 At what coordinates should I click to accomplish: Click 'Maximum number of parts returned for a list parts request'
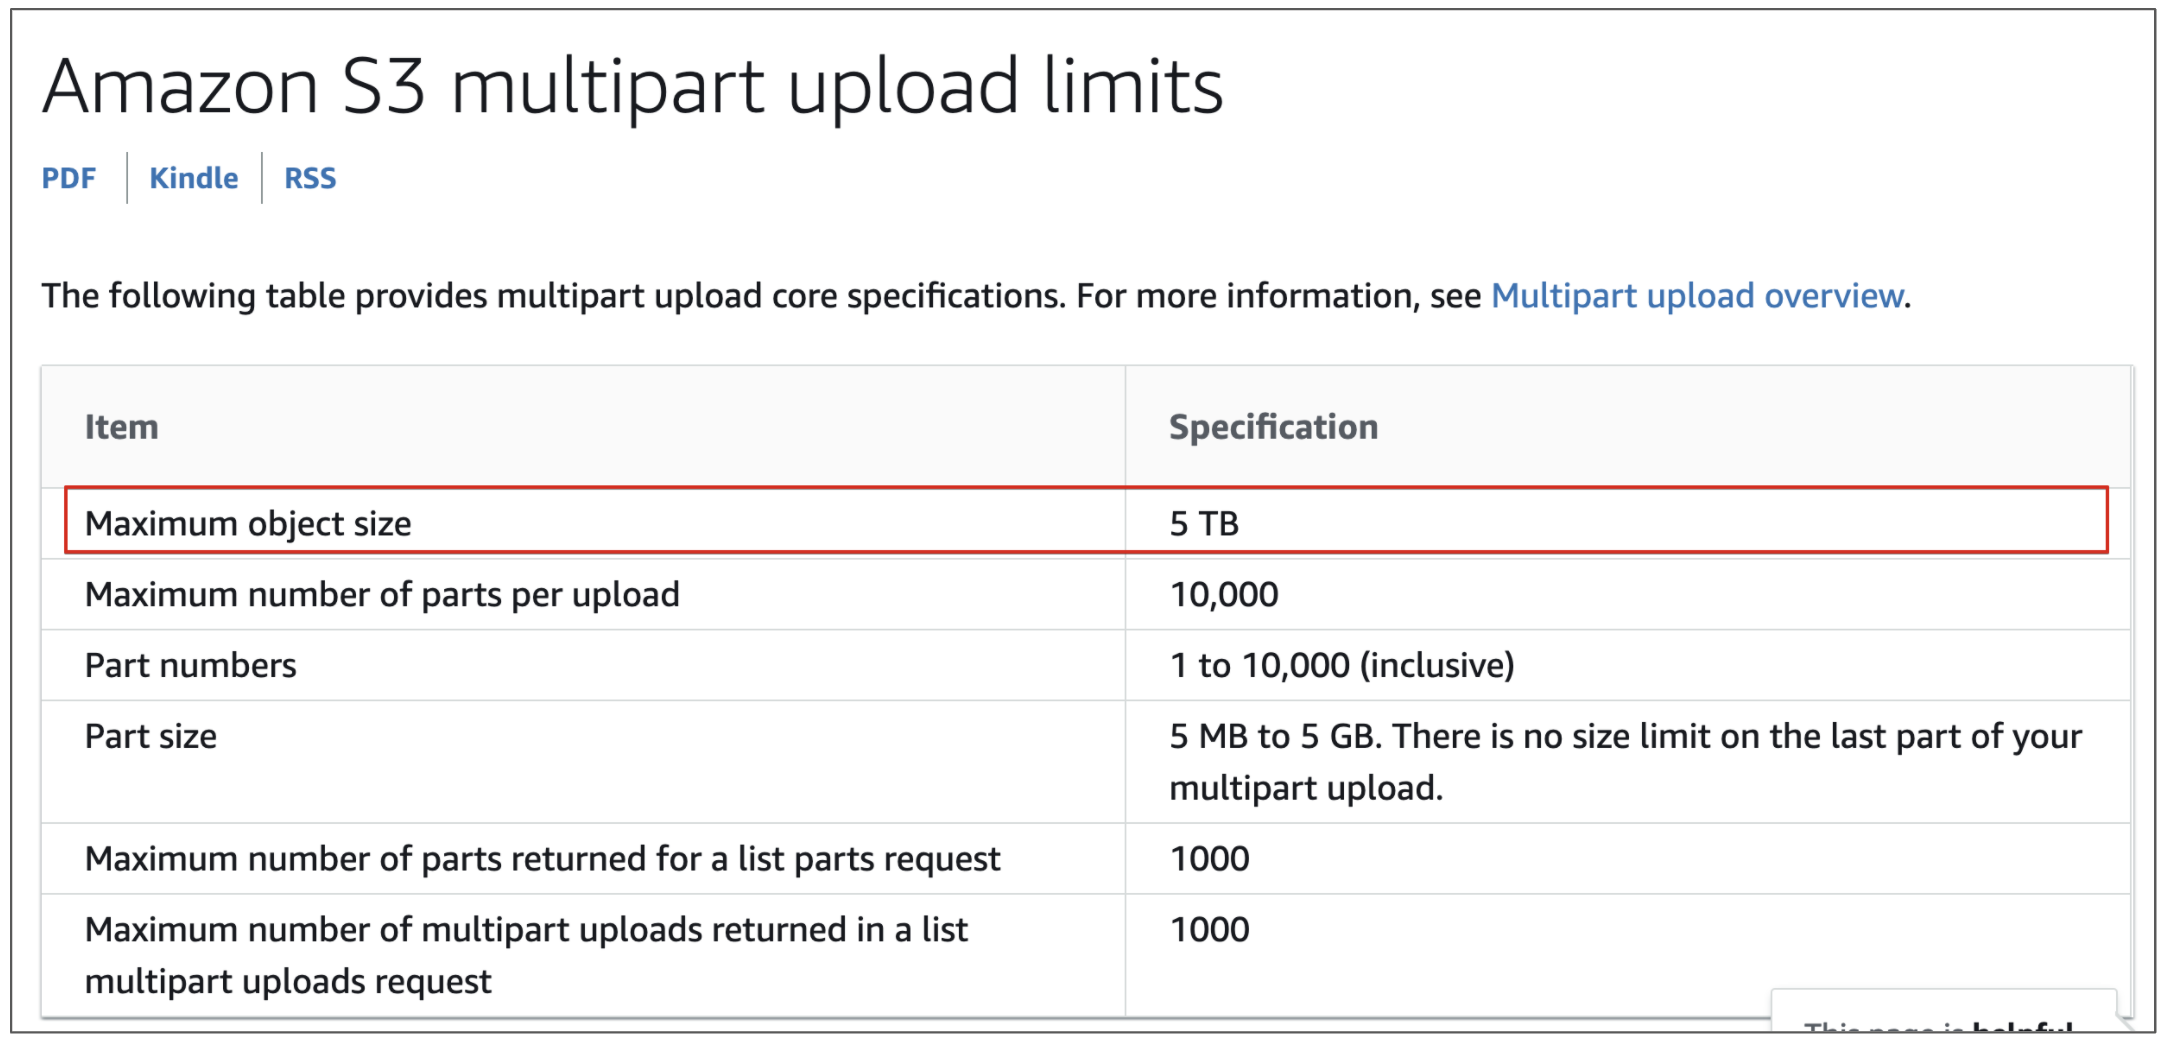542,859
